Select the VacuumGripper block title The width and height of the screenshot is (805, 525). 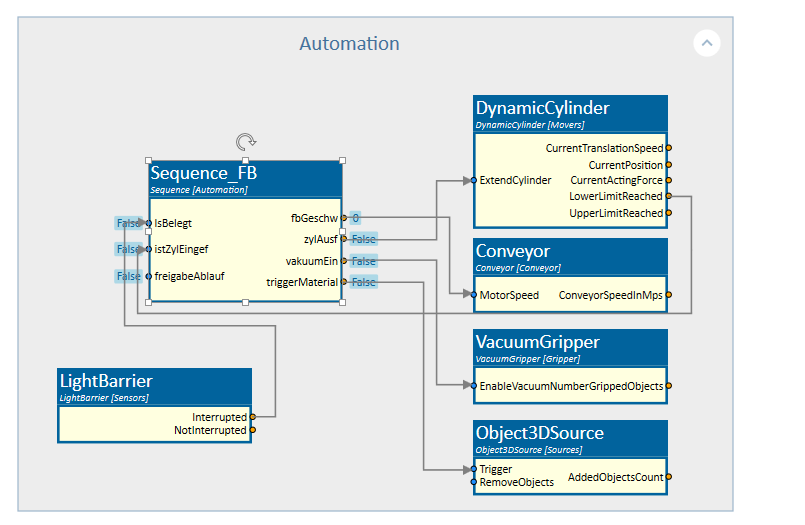click(x=538, y=342)
